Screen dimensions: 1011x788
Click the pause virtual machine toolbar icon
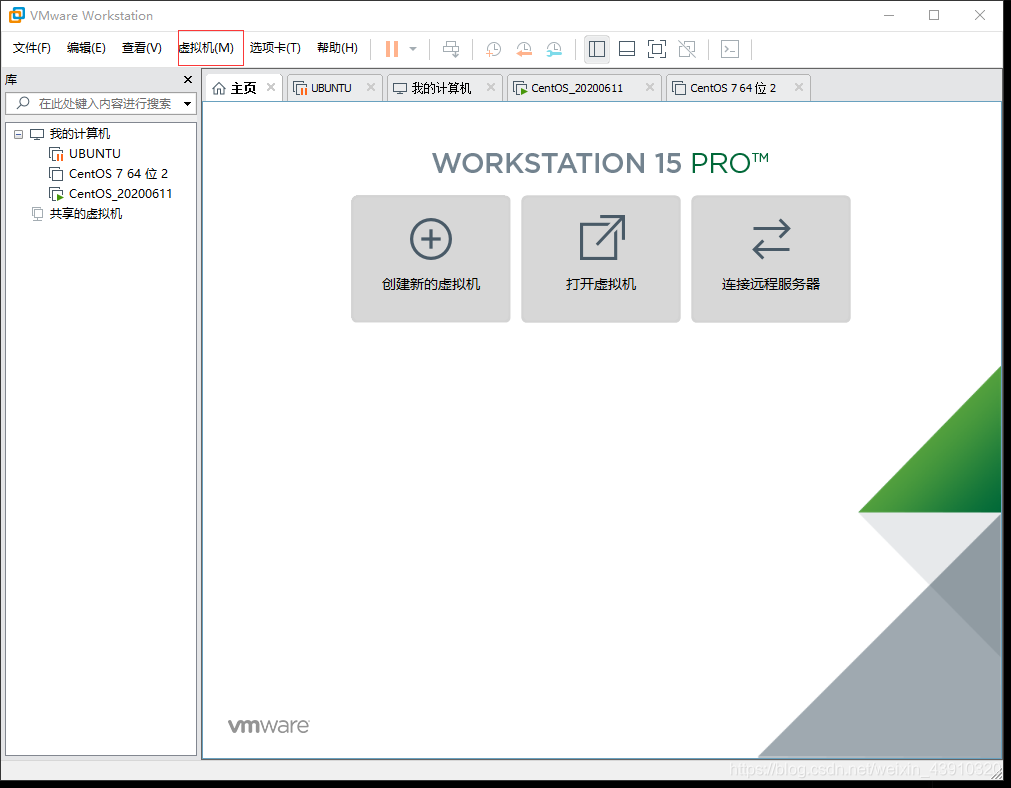click(x=392, y=49)
